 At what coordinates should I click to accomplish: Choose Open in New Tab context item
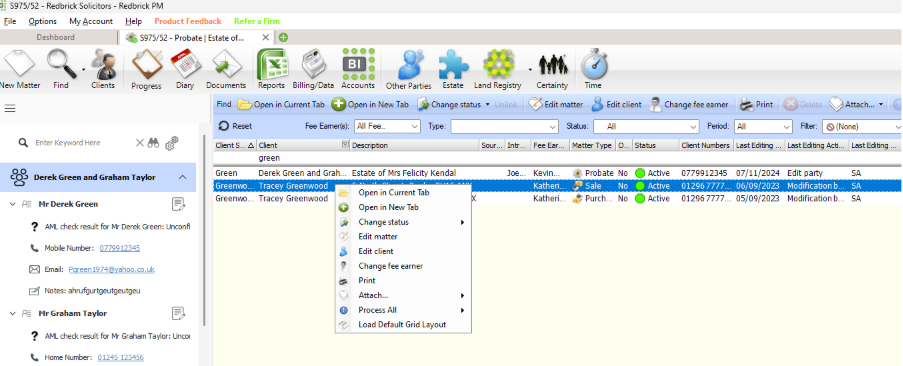pyautogui.click(x=403, y=207)
